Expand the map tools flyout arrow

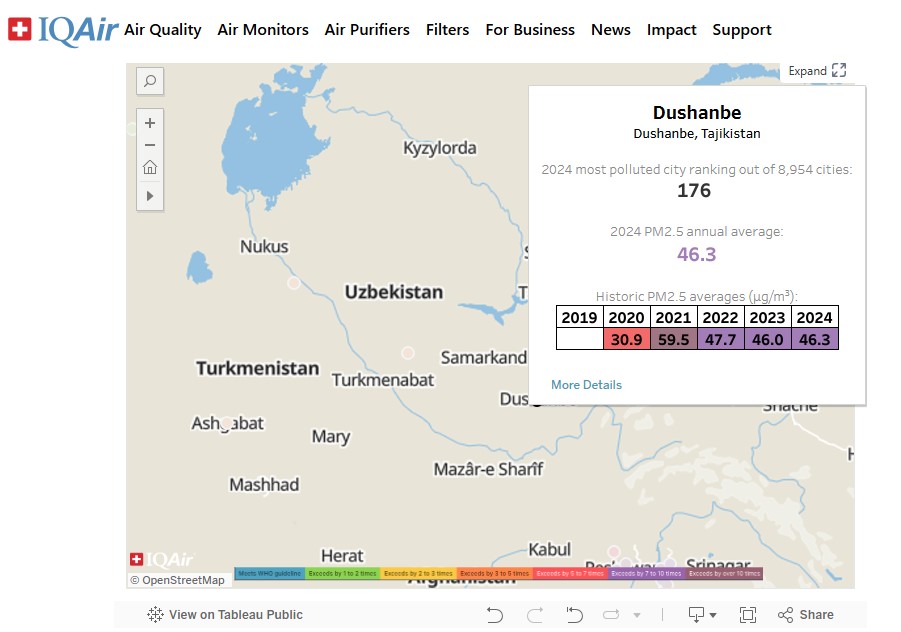pyautogui.click(x=150, y=196)
